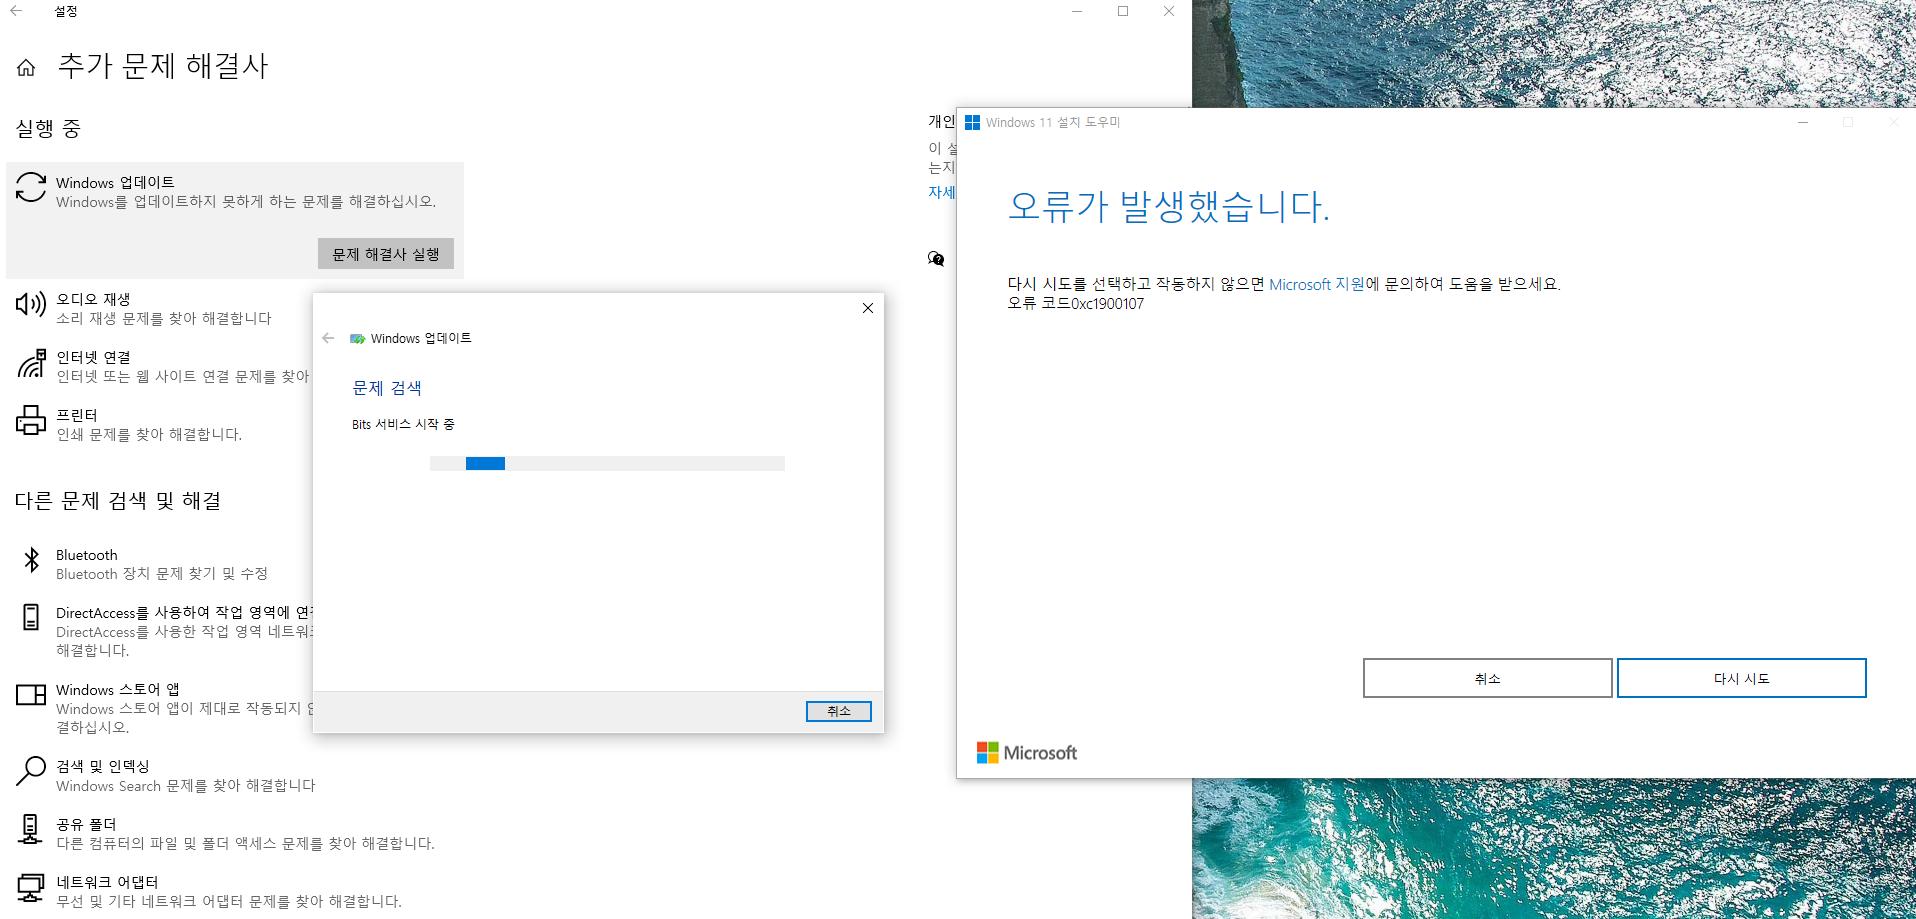Click 문제 검색 heading in dialog
The height and width of the screenshot is (919, 1916).
[387, 388]
